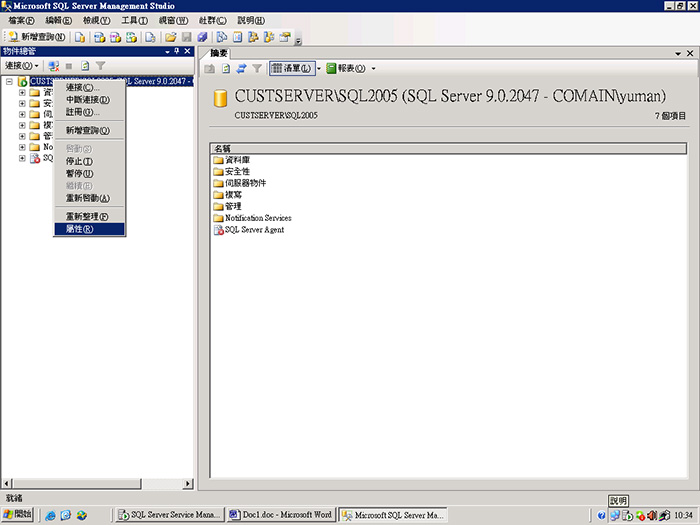
Task: Collapse the CUSTSERVER\SQL2005 root tree node
Action: pyautogui.click(x=9, y=82)
